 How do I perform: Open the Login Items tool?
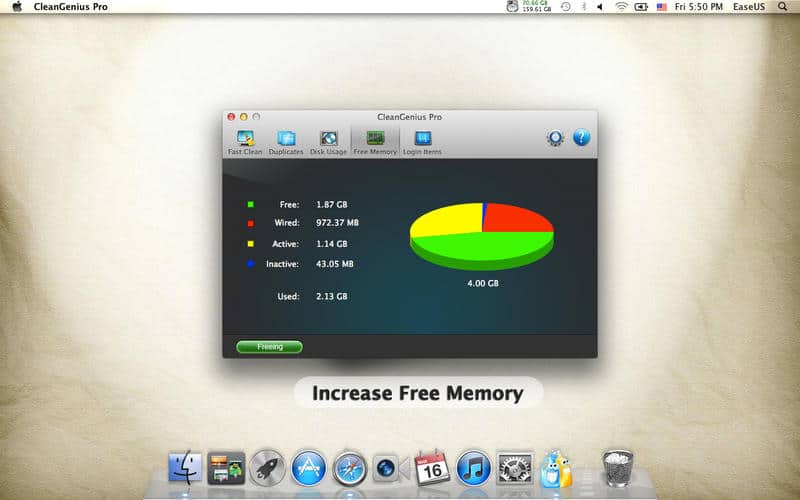click(x=422, y=142)
